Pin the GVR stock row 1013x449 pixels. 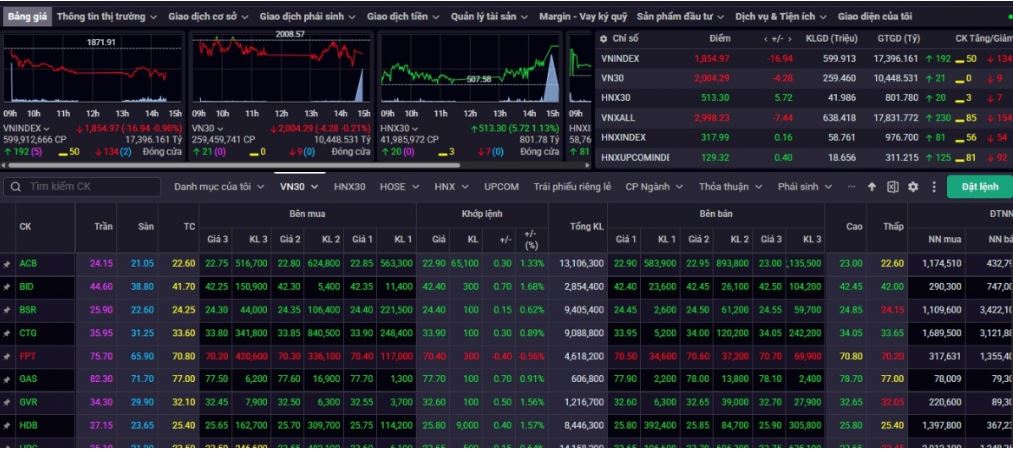6,402
